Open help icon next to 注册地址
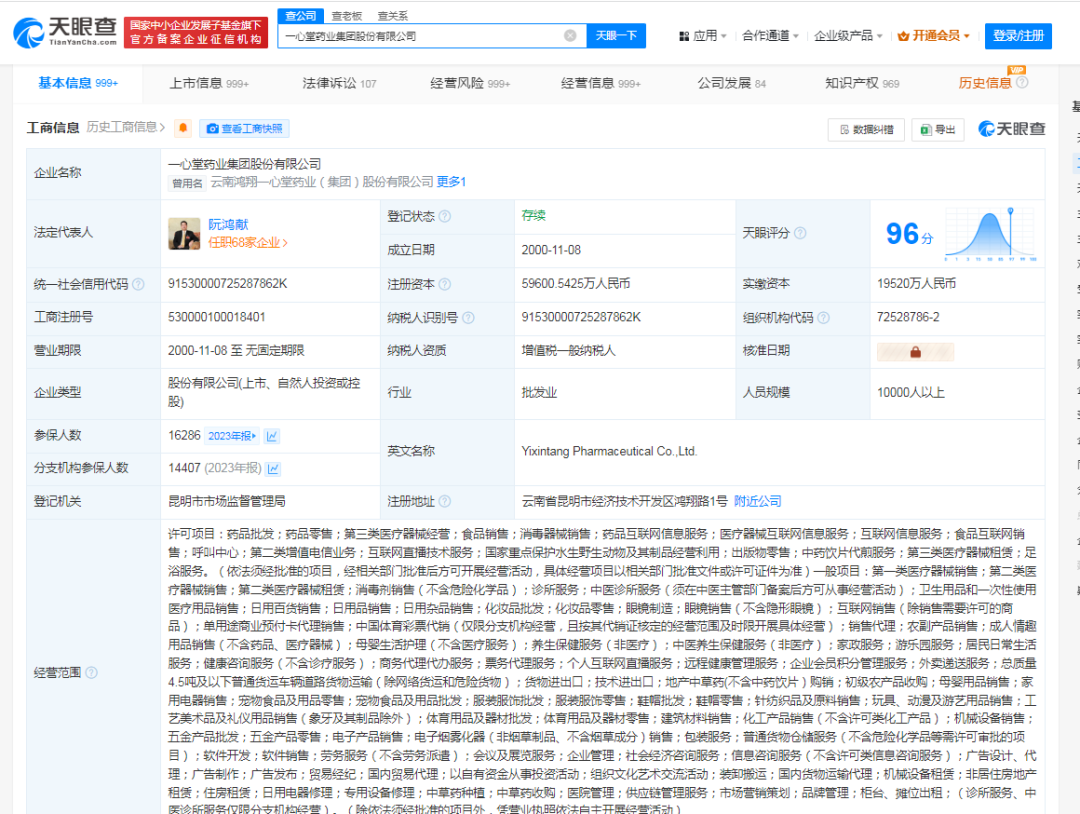Image resolution: width=1080 pixels, height=814 pixels. [445, 501]
